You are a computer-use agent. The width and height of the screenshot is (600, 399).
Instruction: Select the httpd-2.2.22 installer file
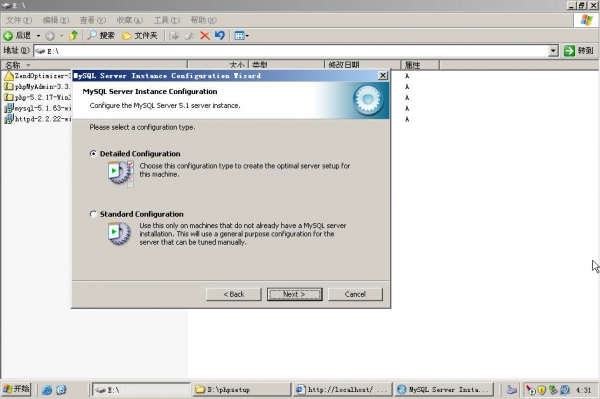pyautogui.click(x=38, y=119)
